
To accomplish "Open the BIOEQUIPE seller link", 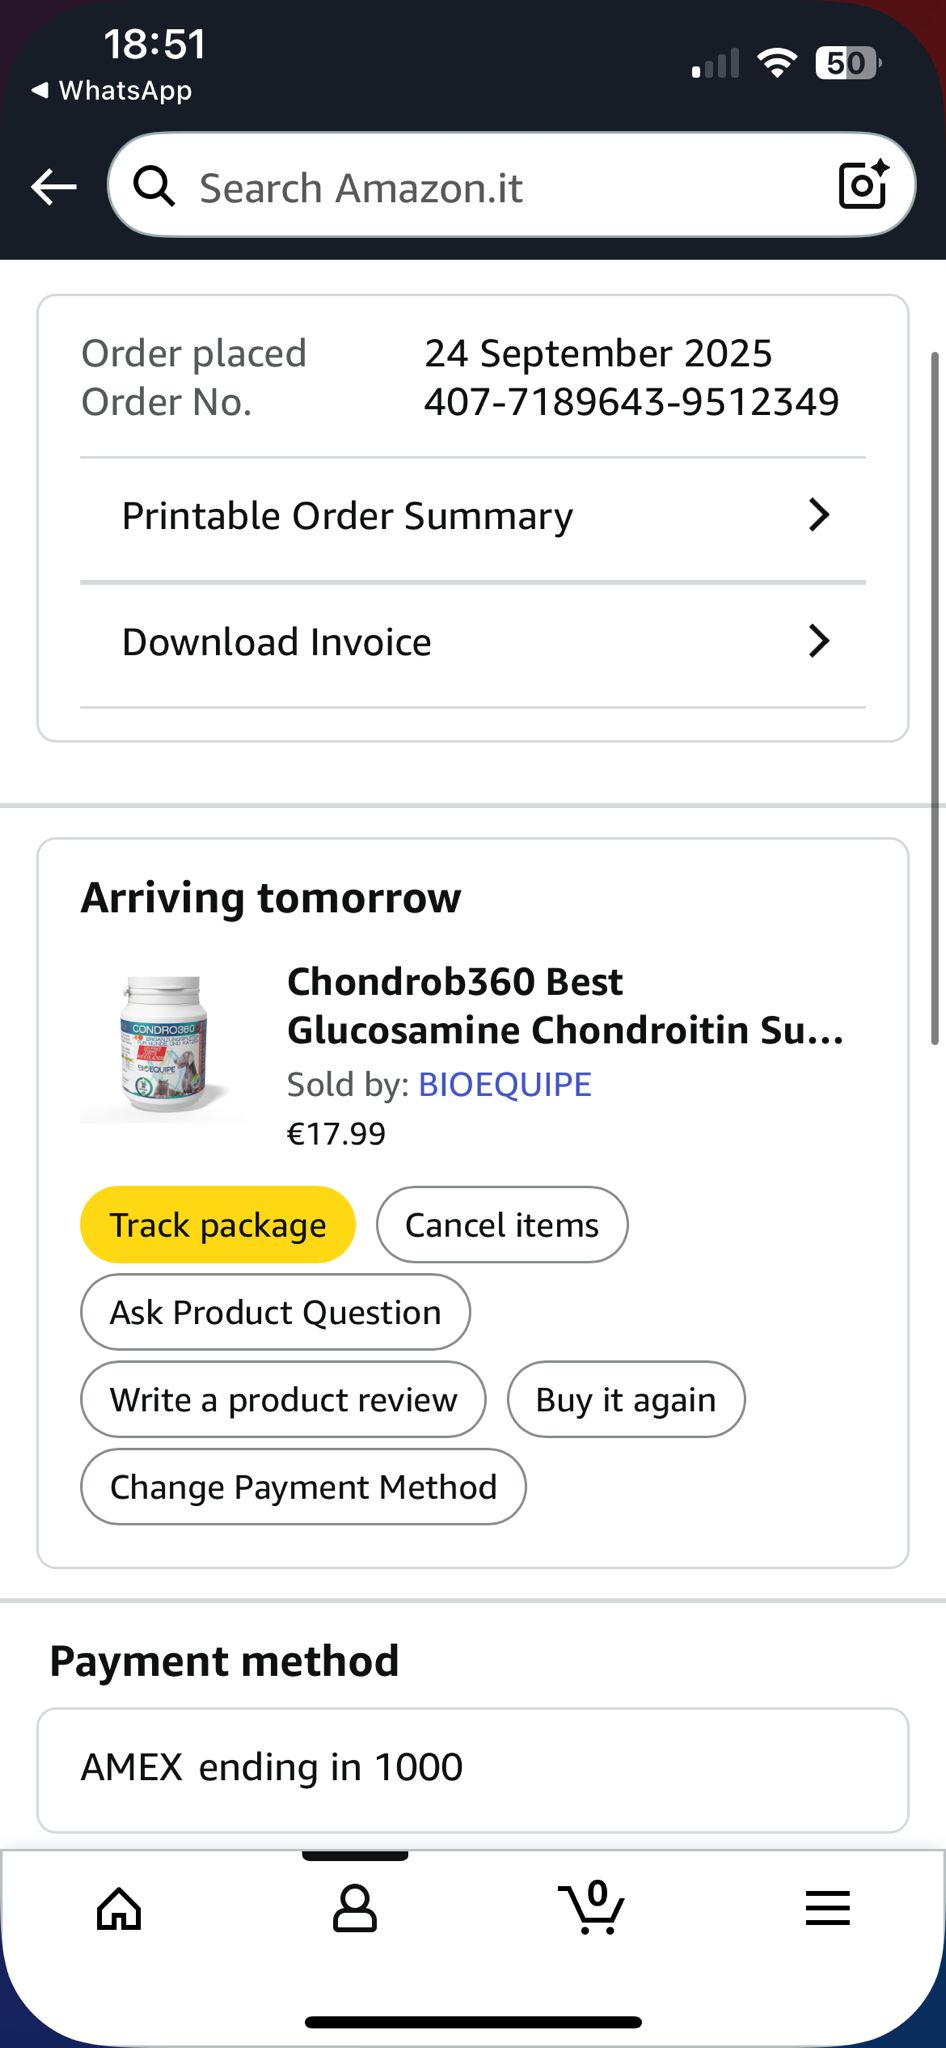I will click(x=504, y=1084).
